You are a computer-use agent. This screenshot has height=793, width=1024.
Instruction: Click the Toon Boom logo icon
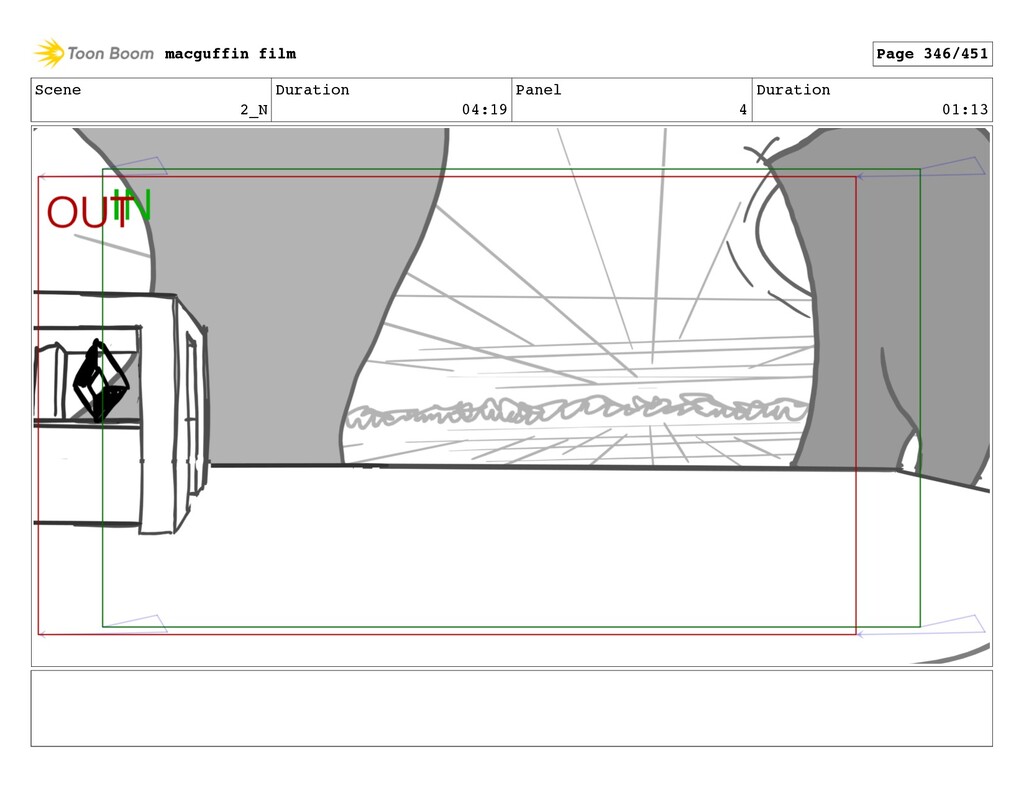(x=49, y=53)
